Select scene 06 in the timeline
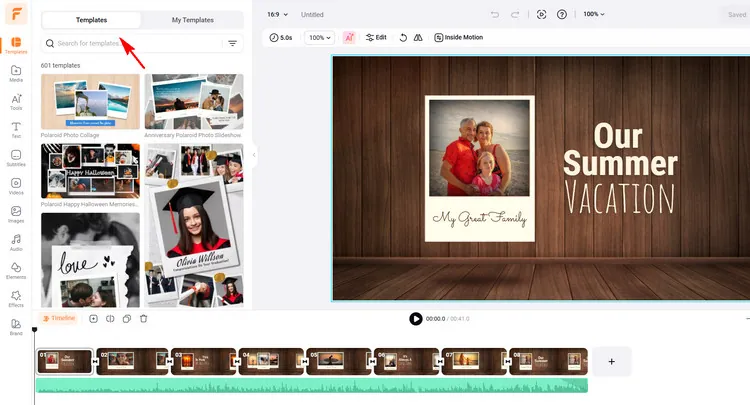Image resolution: width=750 pixels, height=405 pixels. (x=406, y=361)
